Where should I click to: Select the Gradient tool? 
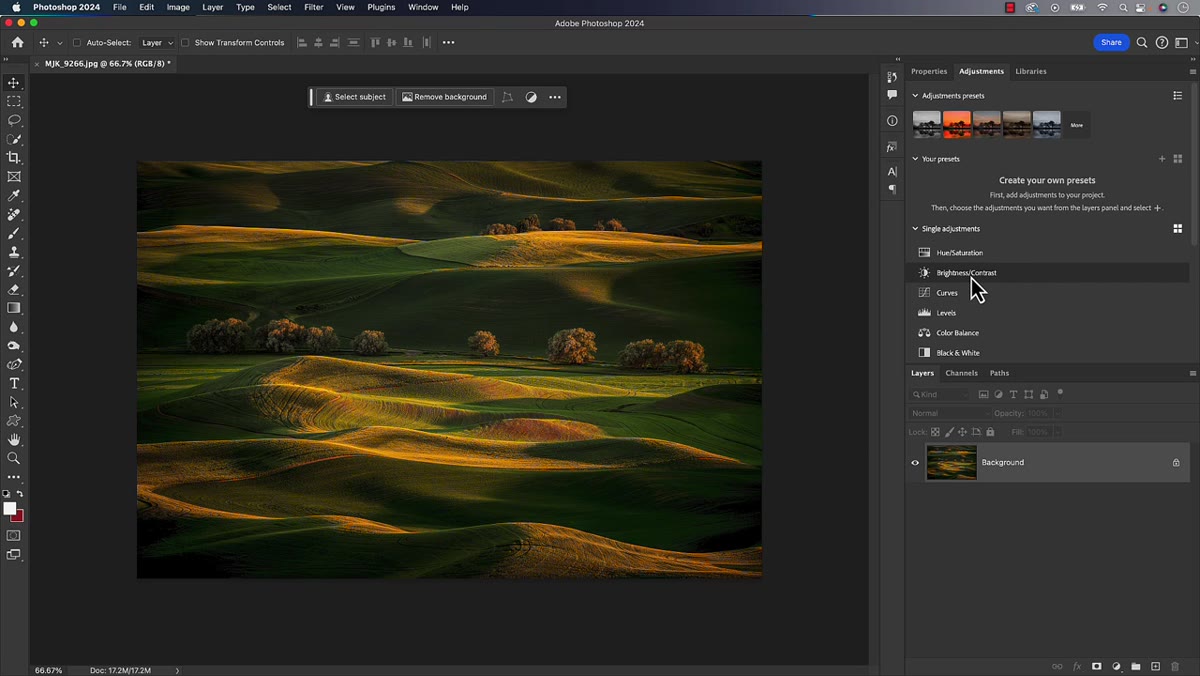(x=14, y=308)
